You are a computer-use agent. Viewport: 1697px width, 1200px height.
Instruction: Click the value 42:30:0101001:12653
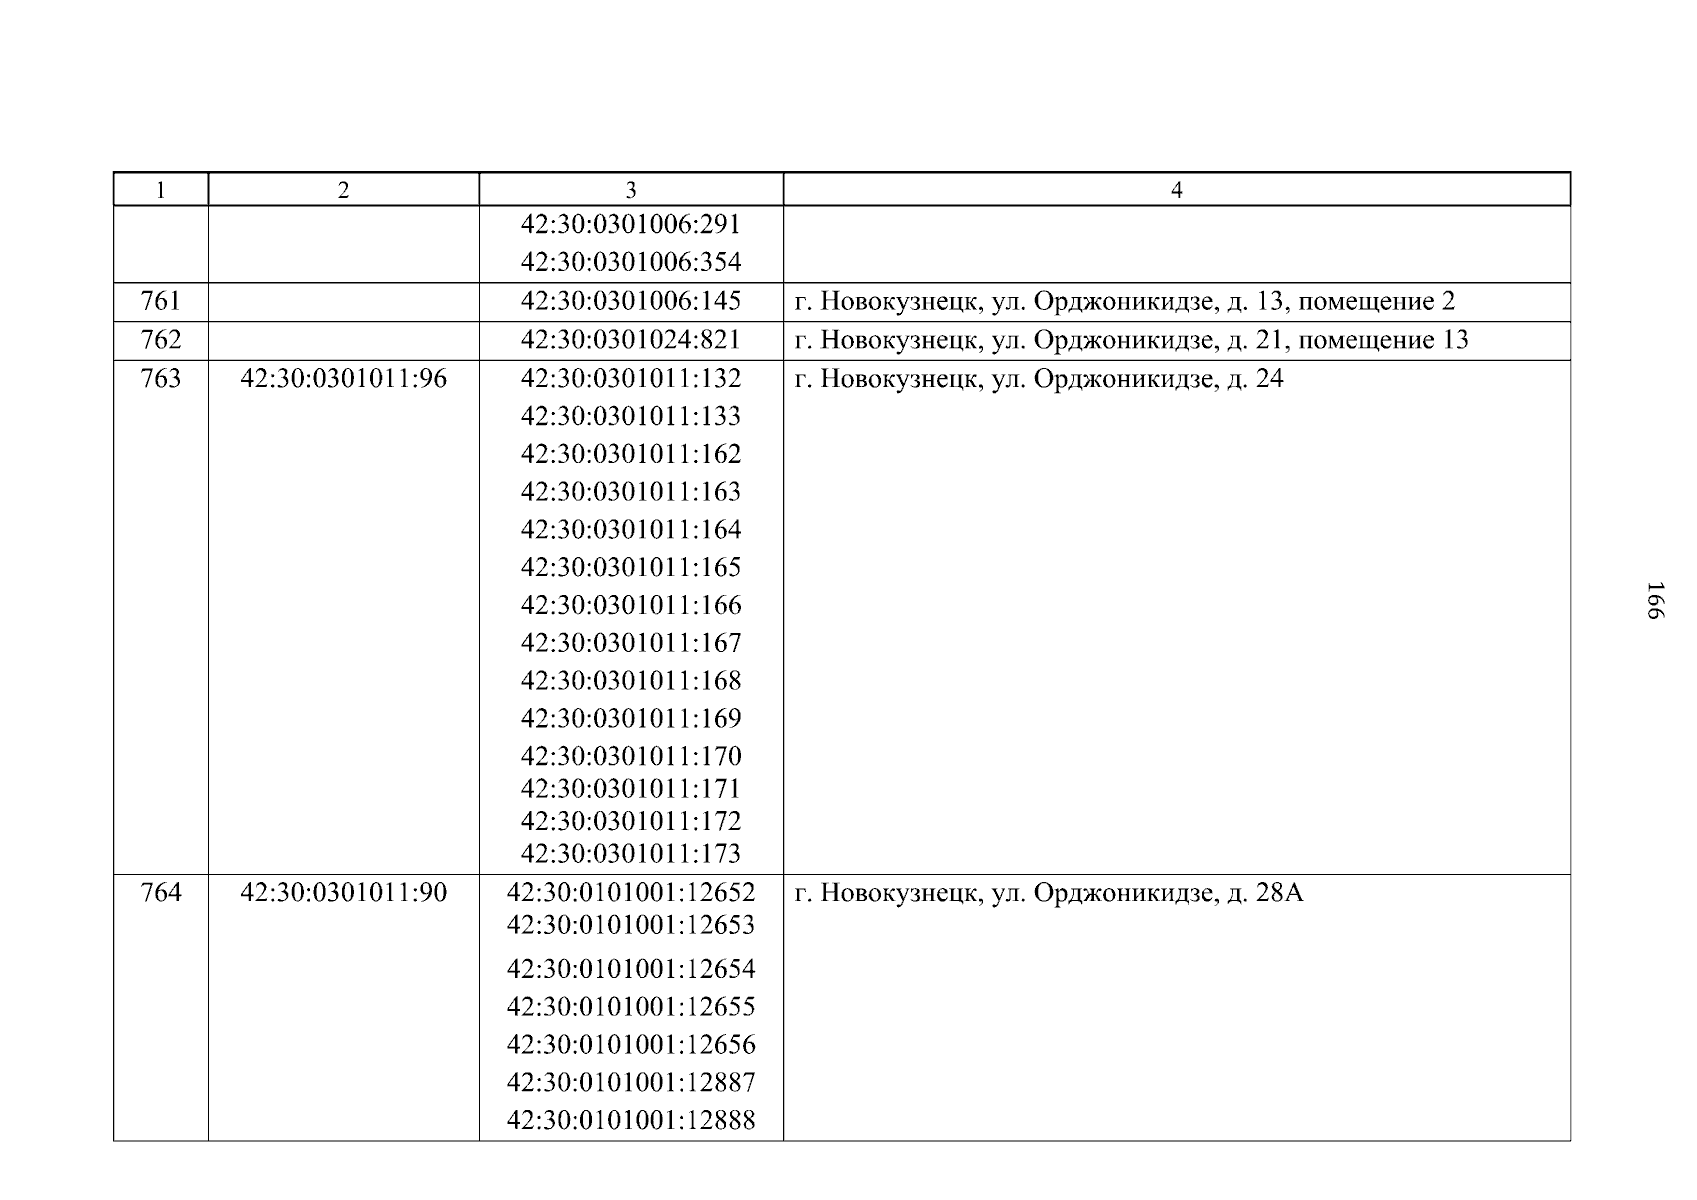click(x=631, y=925)
